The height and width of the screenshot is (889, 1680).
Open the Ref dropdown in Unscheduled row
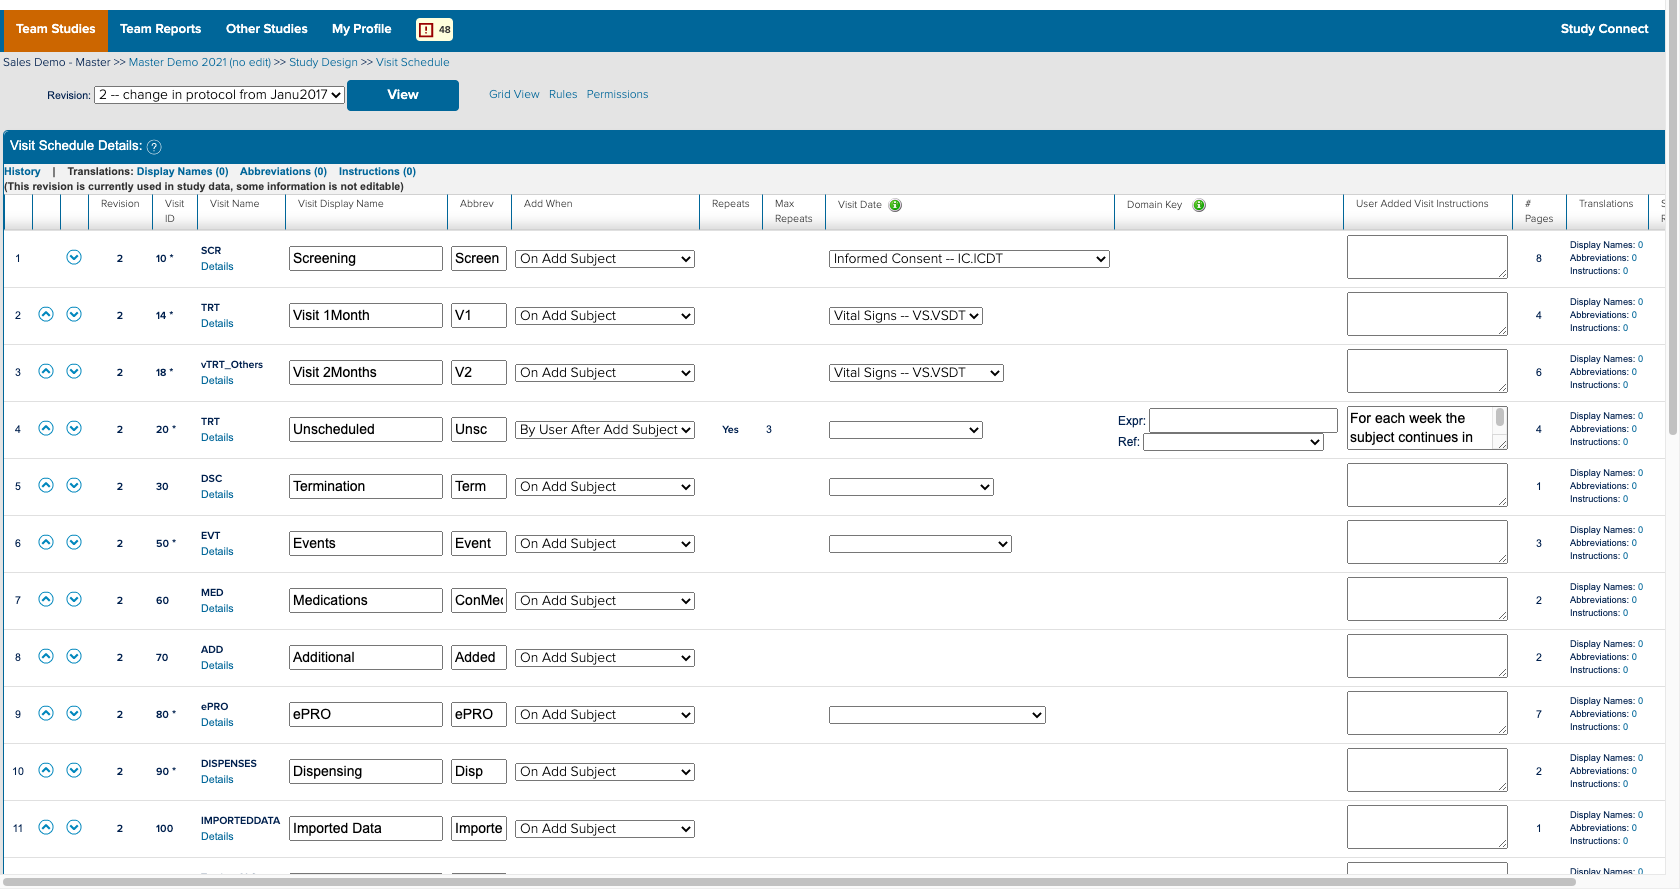(1233, 442)
